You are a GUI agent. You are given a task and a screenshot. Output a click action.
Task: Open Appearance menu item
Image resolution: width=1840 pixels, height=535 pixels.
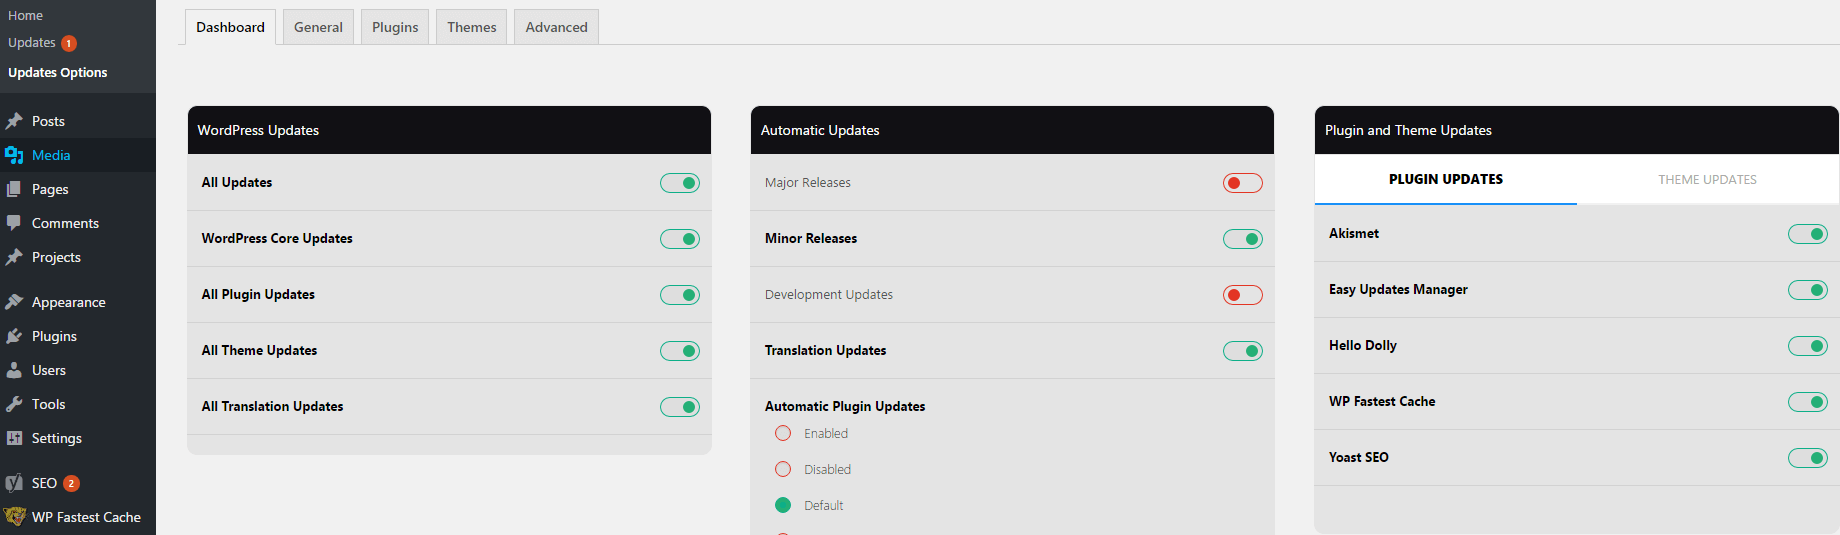(x=78, y=302)
